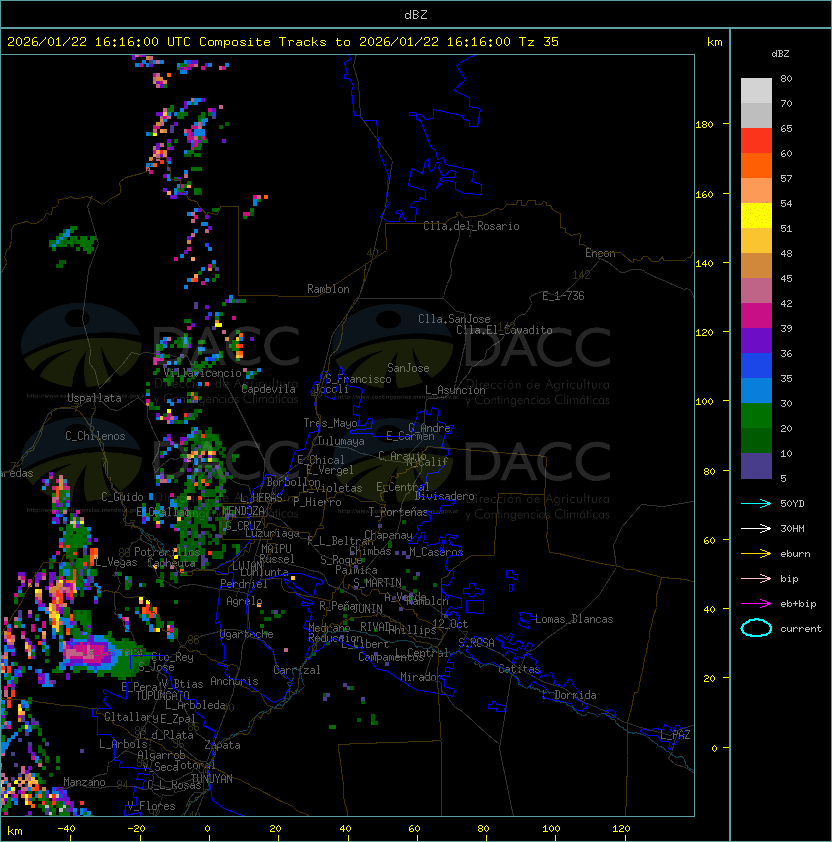The image size is (832, 842).
Task: Click the 'Capdevila' map label
Action: pyautogui.click(x=268, y=389)
